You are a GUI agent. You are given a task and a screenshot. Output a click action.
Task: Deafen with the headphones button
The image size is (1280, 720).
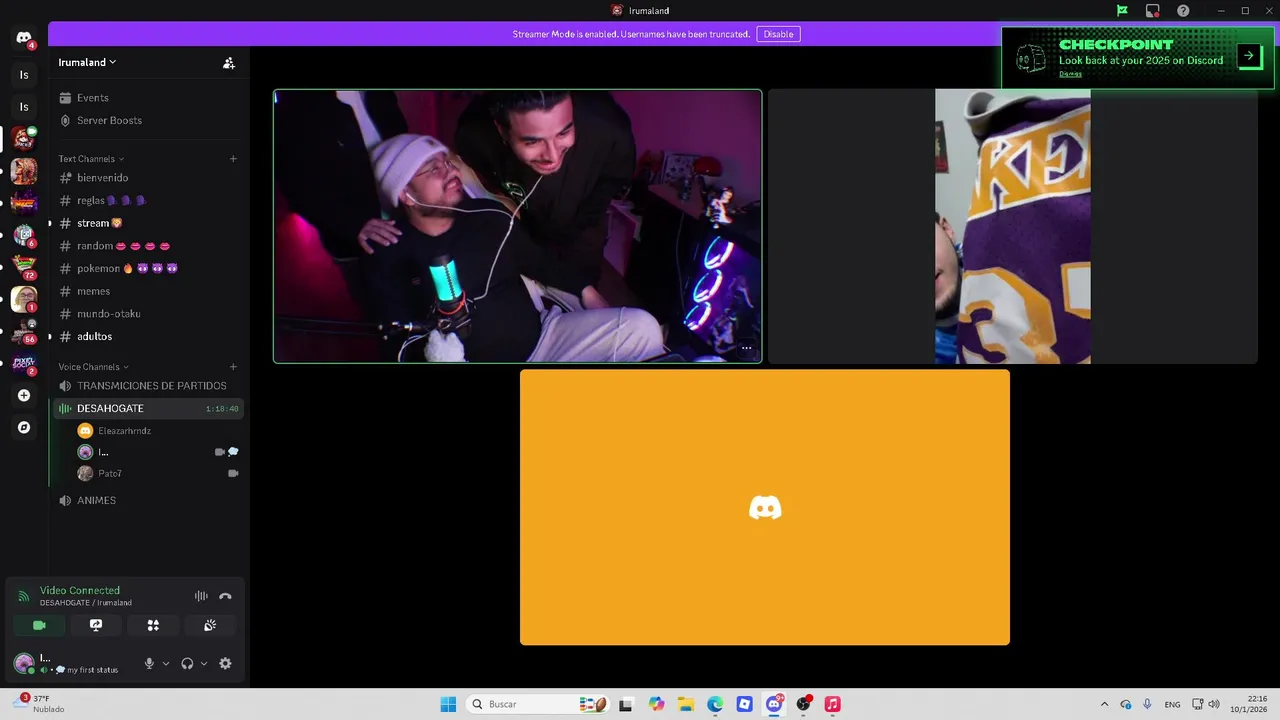pyautogui.click(x=187, y=663)
